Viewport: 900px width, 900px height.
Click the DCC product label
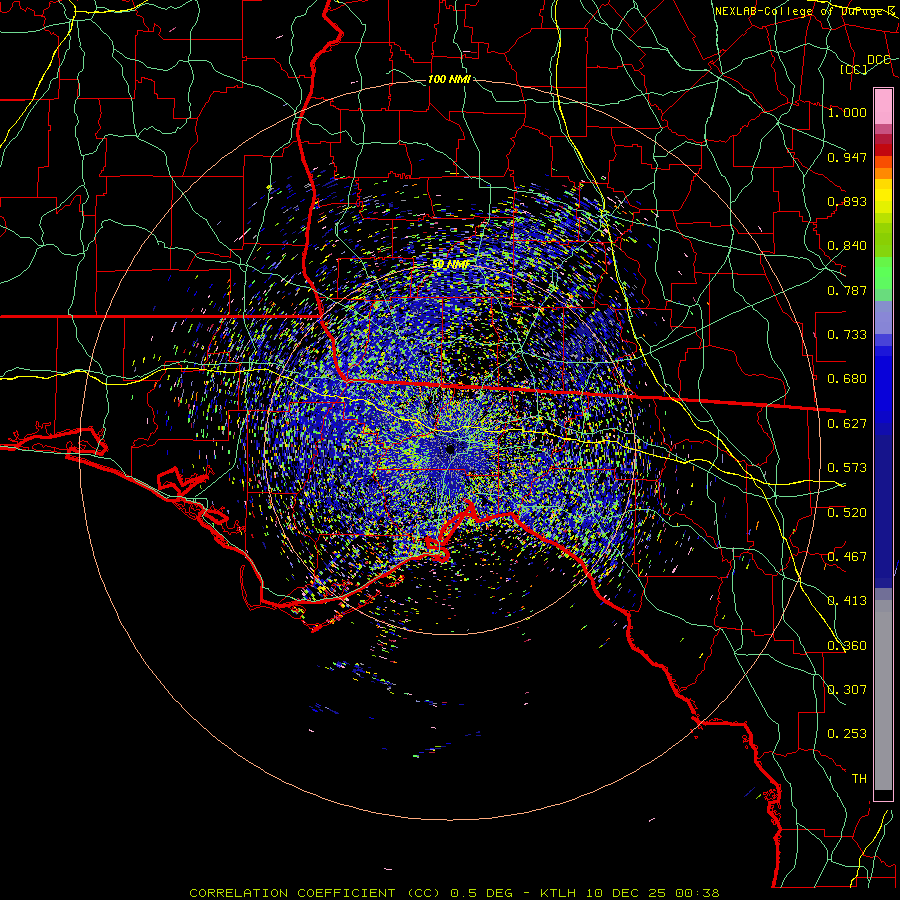[878, 59]
